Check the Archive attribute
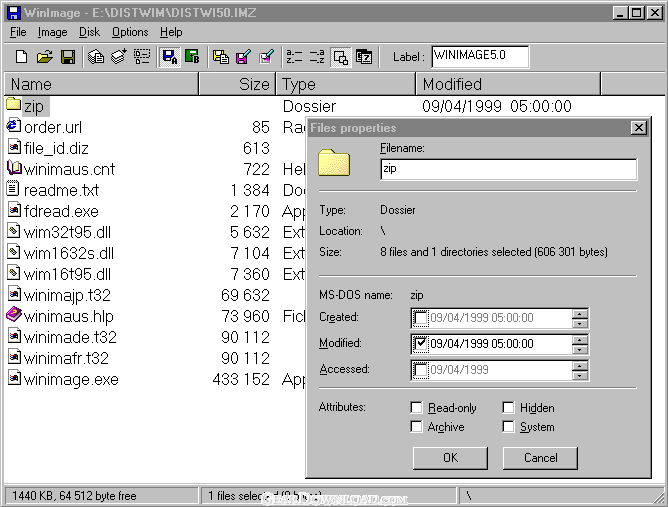The image size is (668, 507). tap(416, 426)
